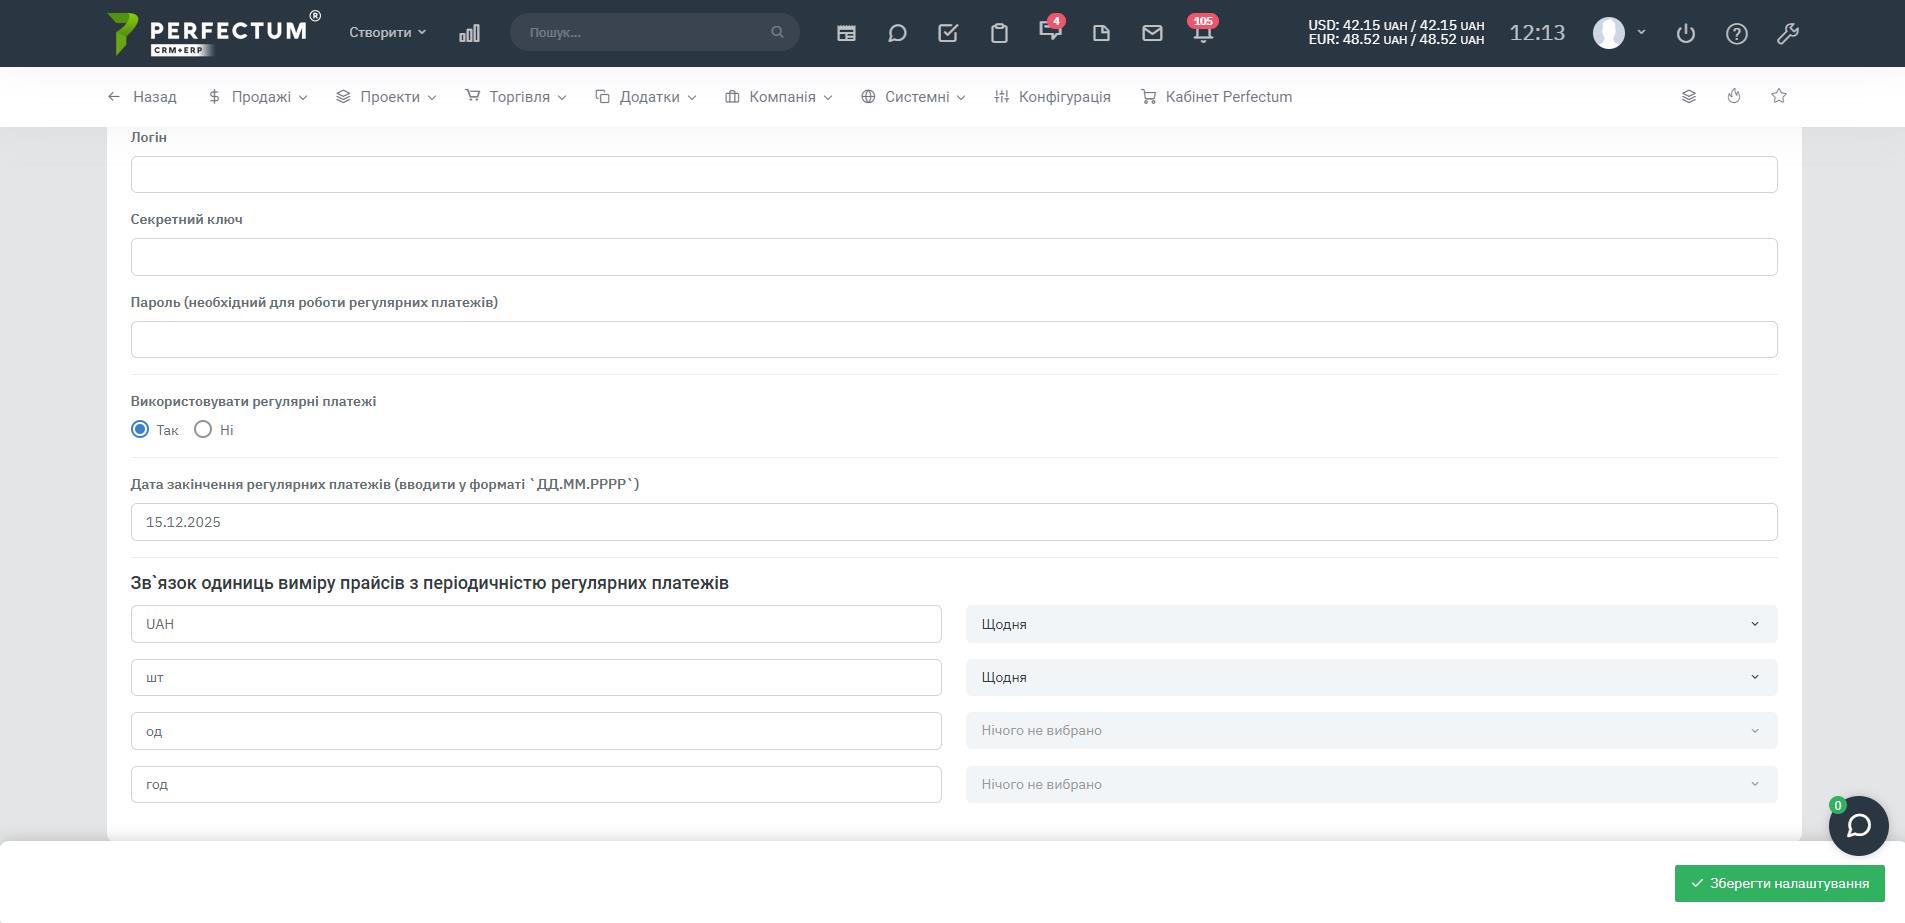Click 'Зберегти налаштування' button
The width and height of the screenshot is (1905, 923).
tap(1779, 883)
